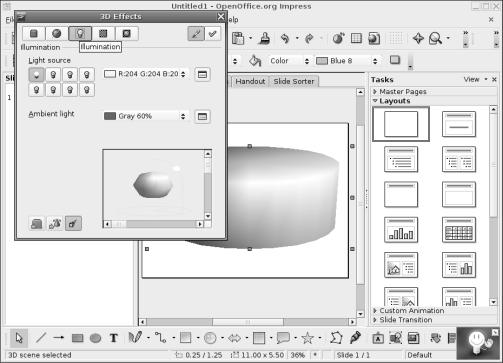Image resolution: width=503 pixels, height=363 pixels.
Task: Click Convert to Lathe Object icon
Action: [55, 223]
